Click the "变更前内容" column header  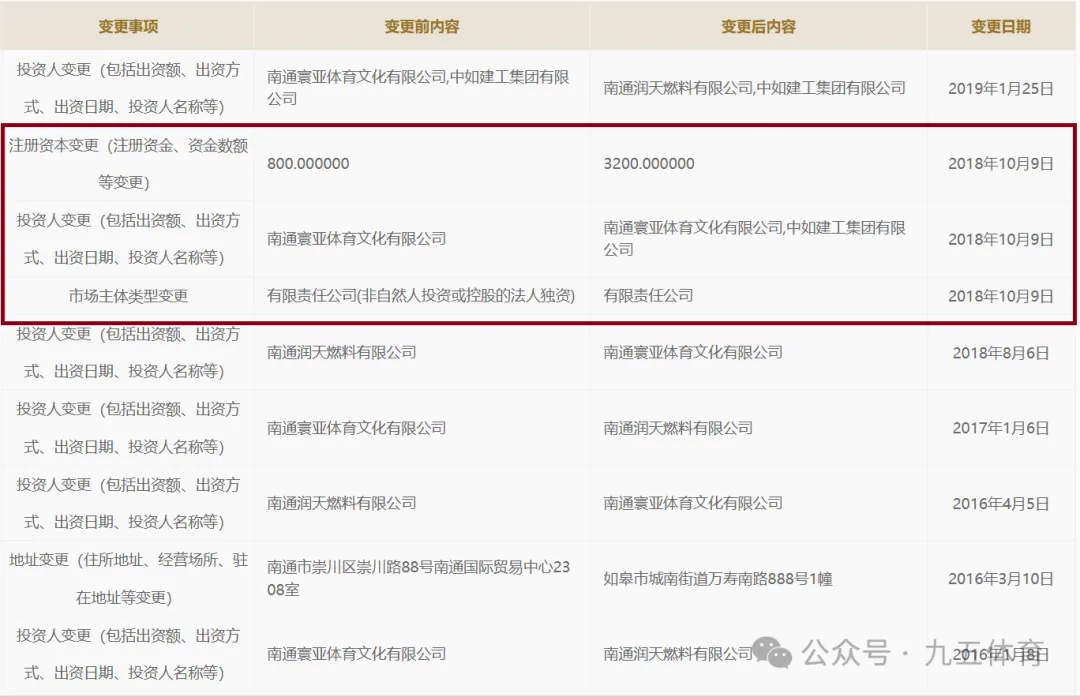(x=422, y=26)
